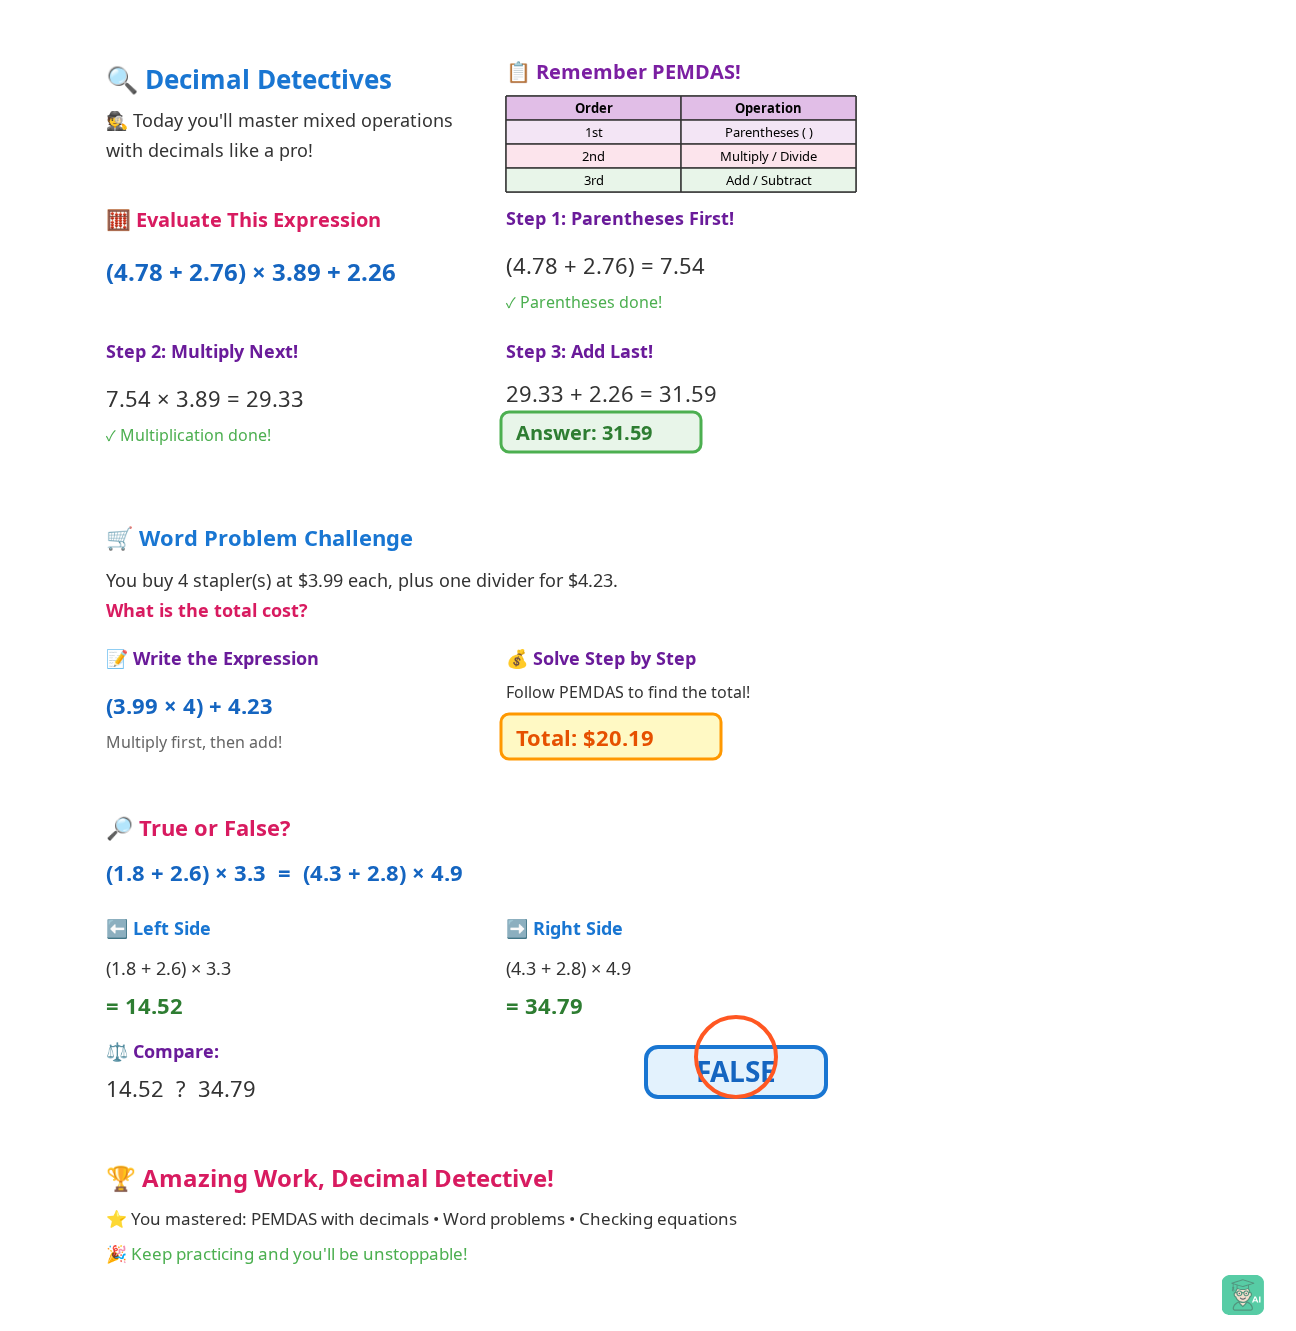Image resolution: width=1296 pixels, height=1331 pixels.
Task: Click the star icon beside You mastered
Action: tap(116, 1219)
